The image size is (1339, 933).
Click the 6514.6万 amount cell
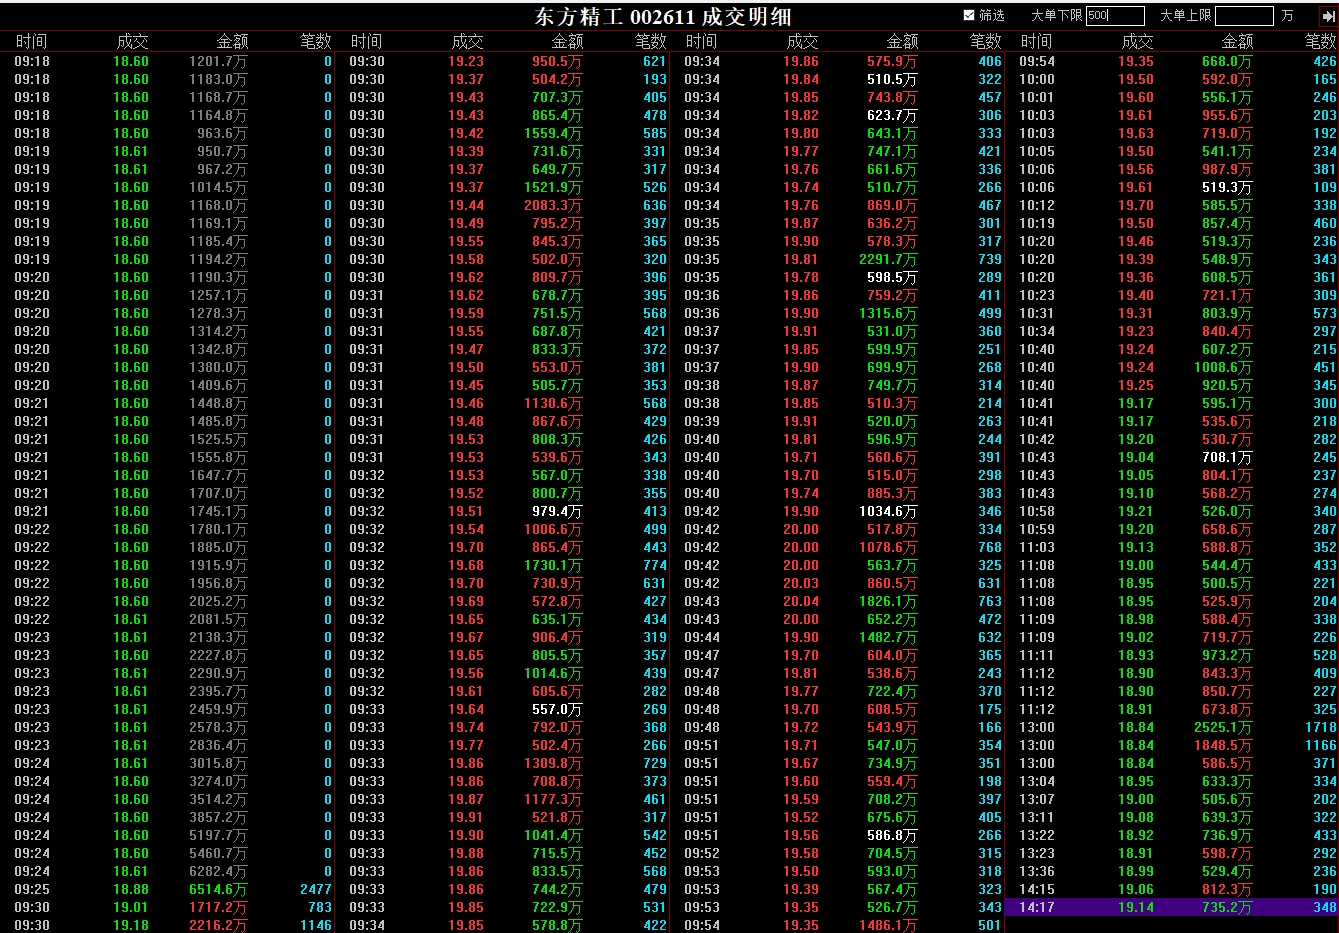(x=218, y=889)
